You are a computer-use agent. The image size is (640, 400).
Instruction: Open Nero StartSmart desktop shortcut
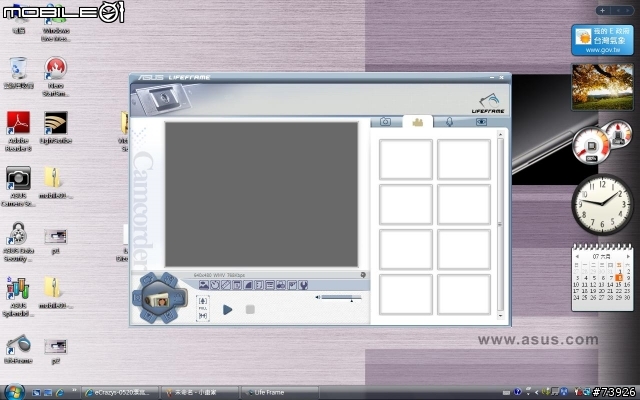[56, 77]
